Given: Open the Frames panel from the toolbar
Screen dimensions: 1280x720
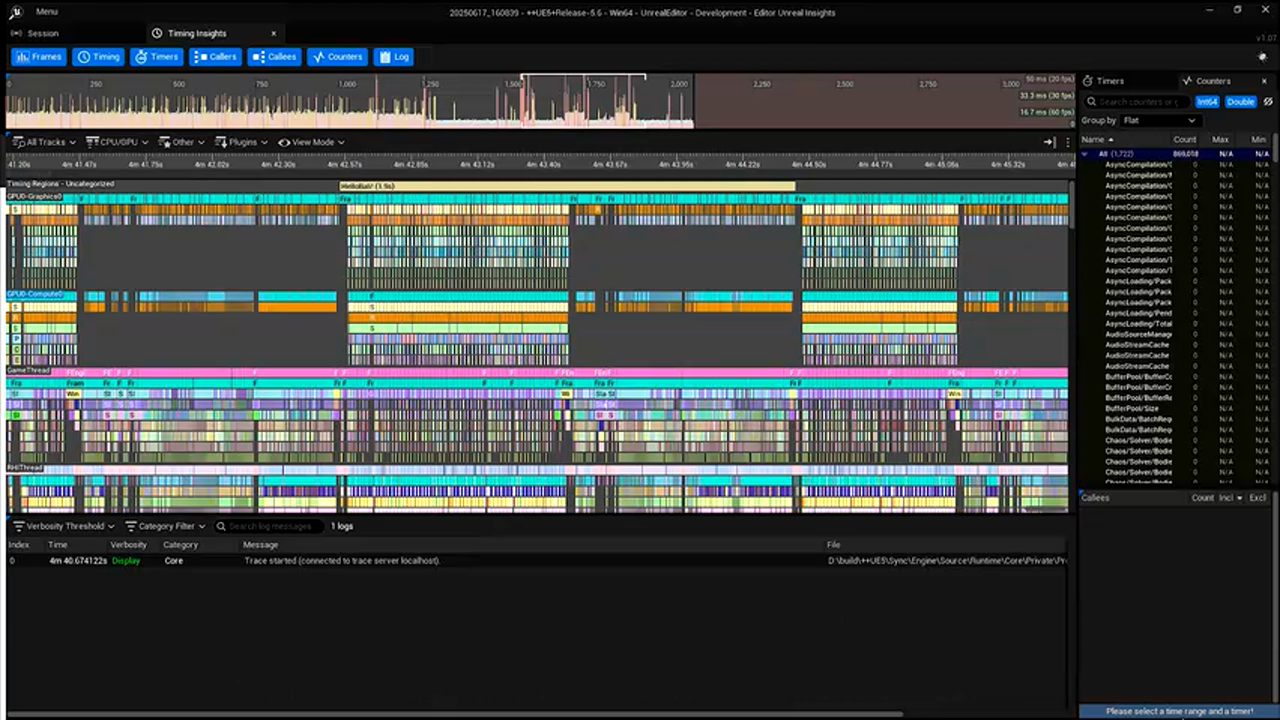Looking at the screenshot, I should [x=40, y=57].
